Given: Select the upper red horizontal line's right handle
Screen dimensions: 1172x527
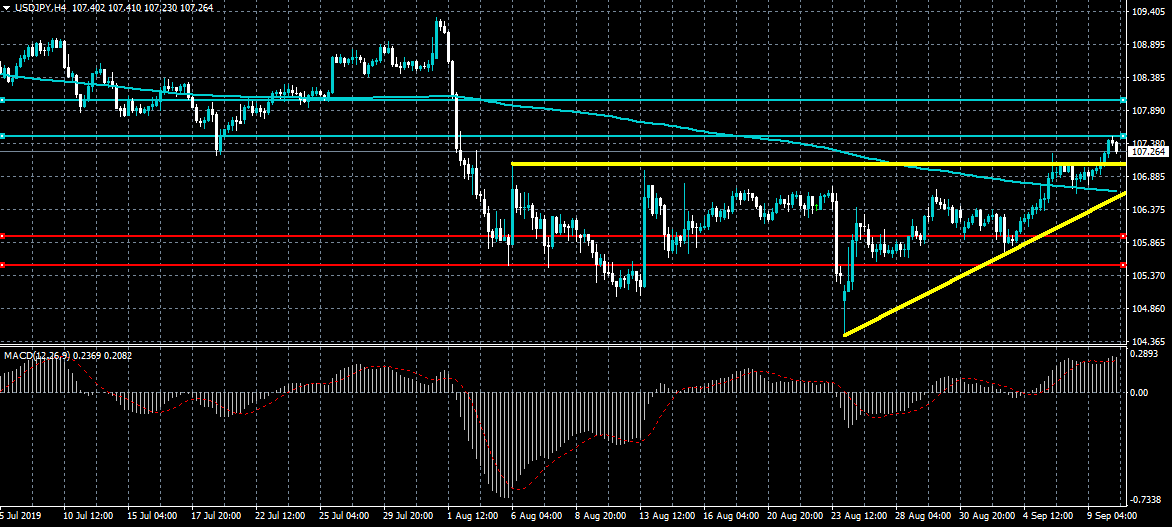Looking at the screenshot, I should (1123, 236).
